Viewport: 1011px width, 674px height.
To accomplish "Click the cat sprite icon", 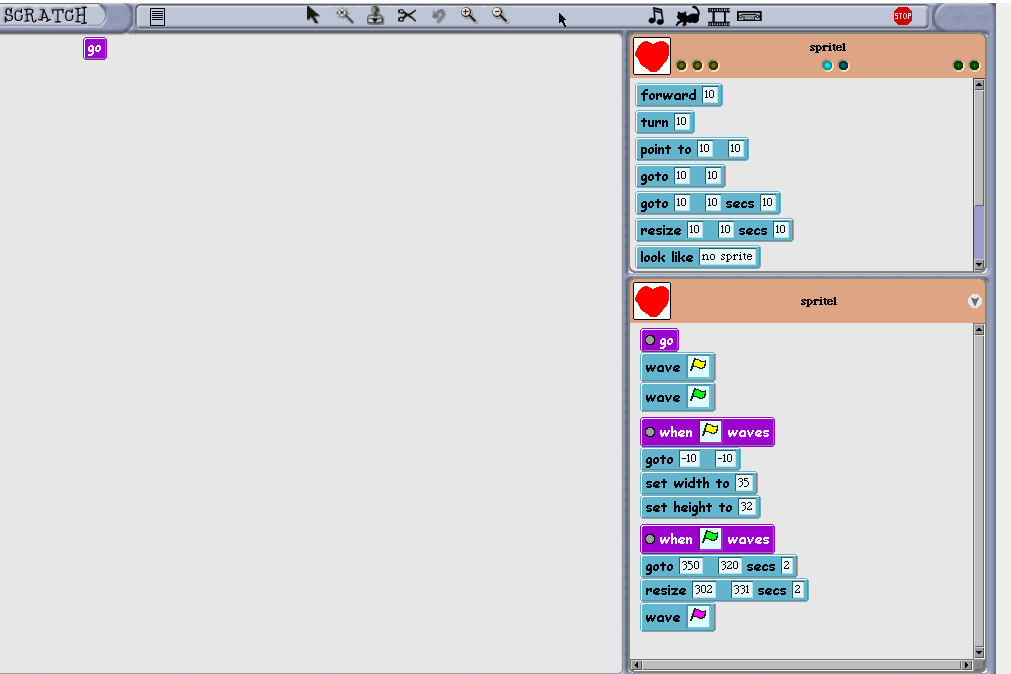I will [x=685, y=16].
